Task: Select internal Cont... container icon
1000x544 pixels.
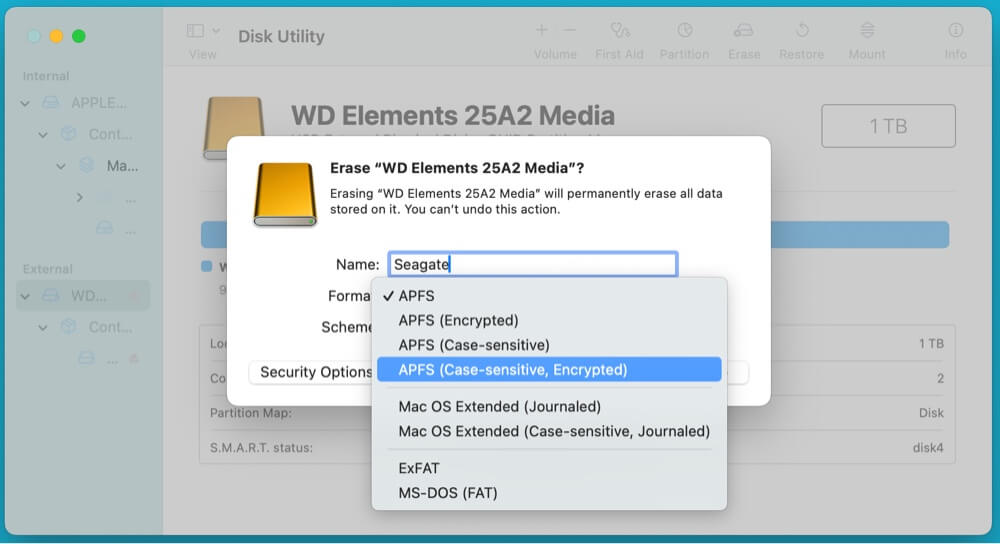Action: point(68,134)
